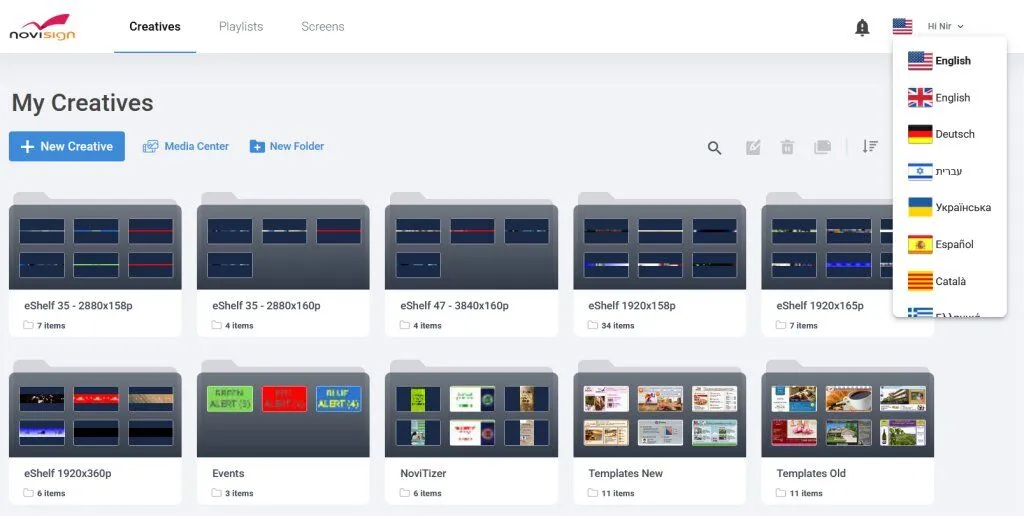Open the Events folder

283,430
